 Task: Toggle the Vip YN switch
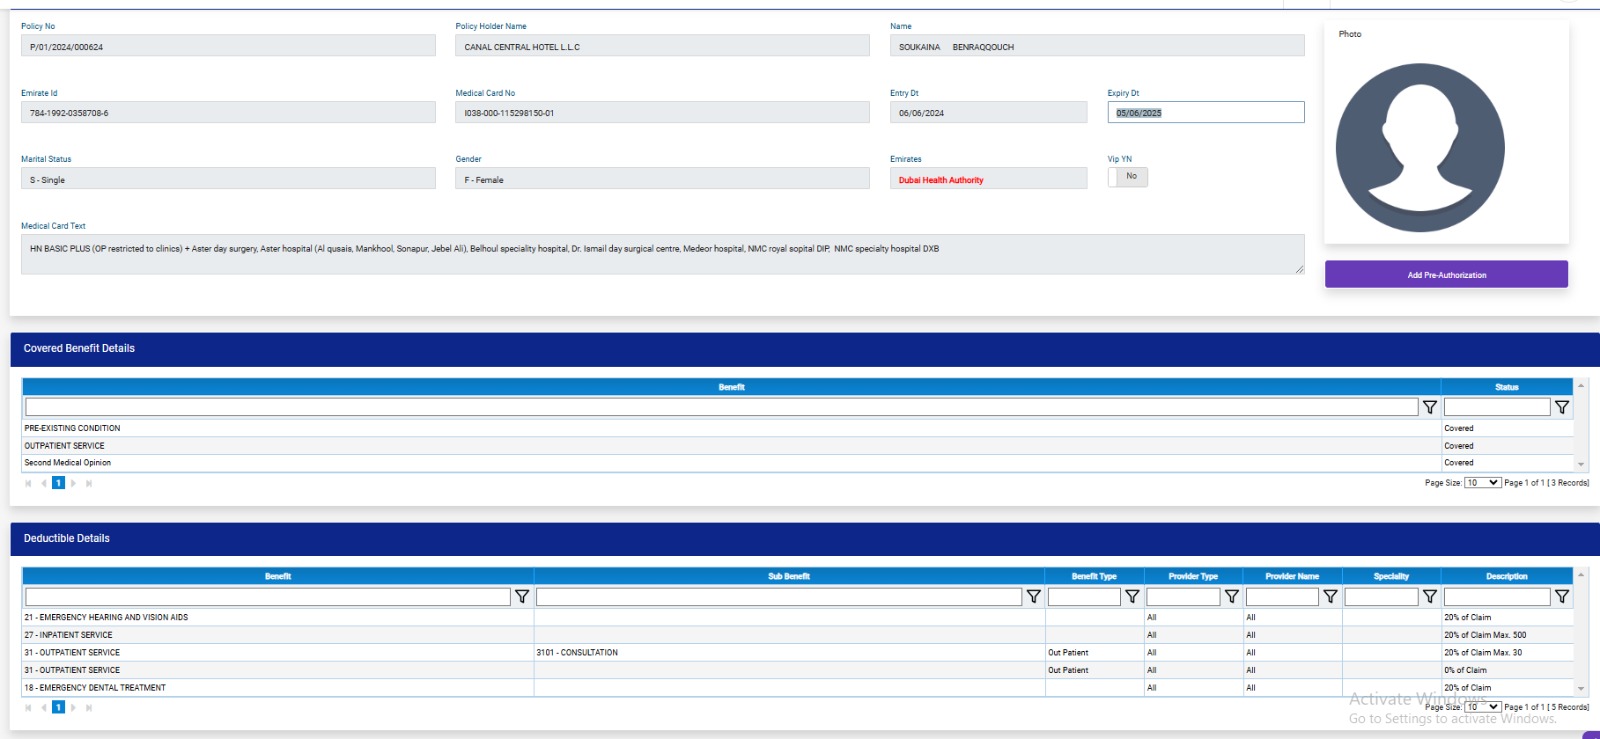[x=1127, y=177]
